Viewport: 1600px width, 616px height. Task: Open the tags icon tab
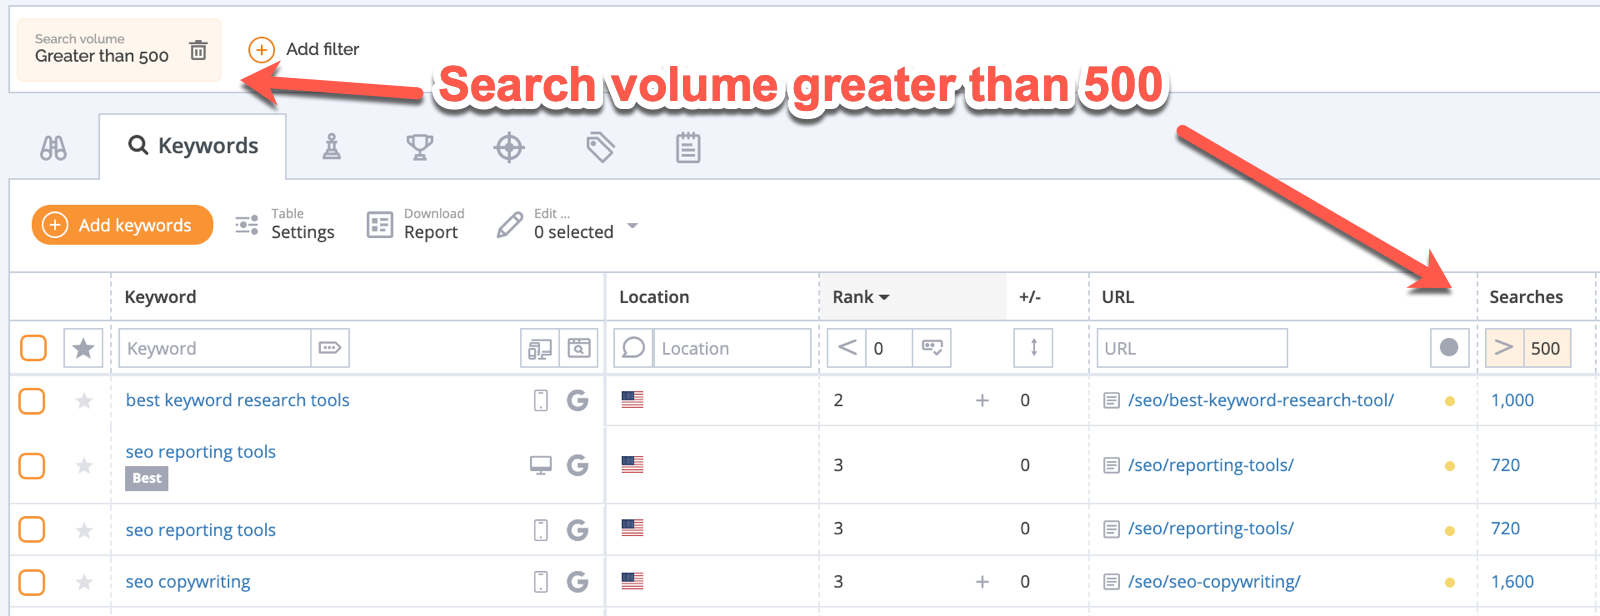(x=599, y=148)
